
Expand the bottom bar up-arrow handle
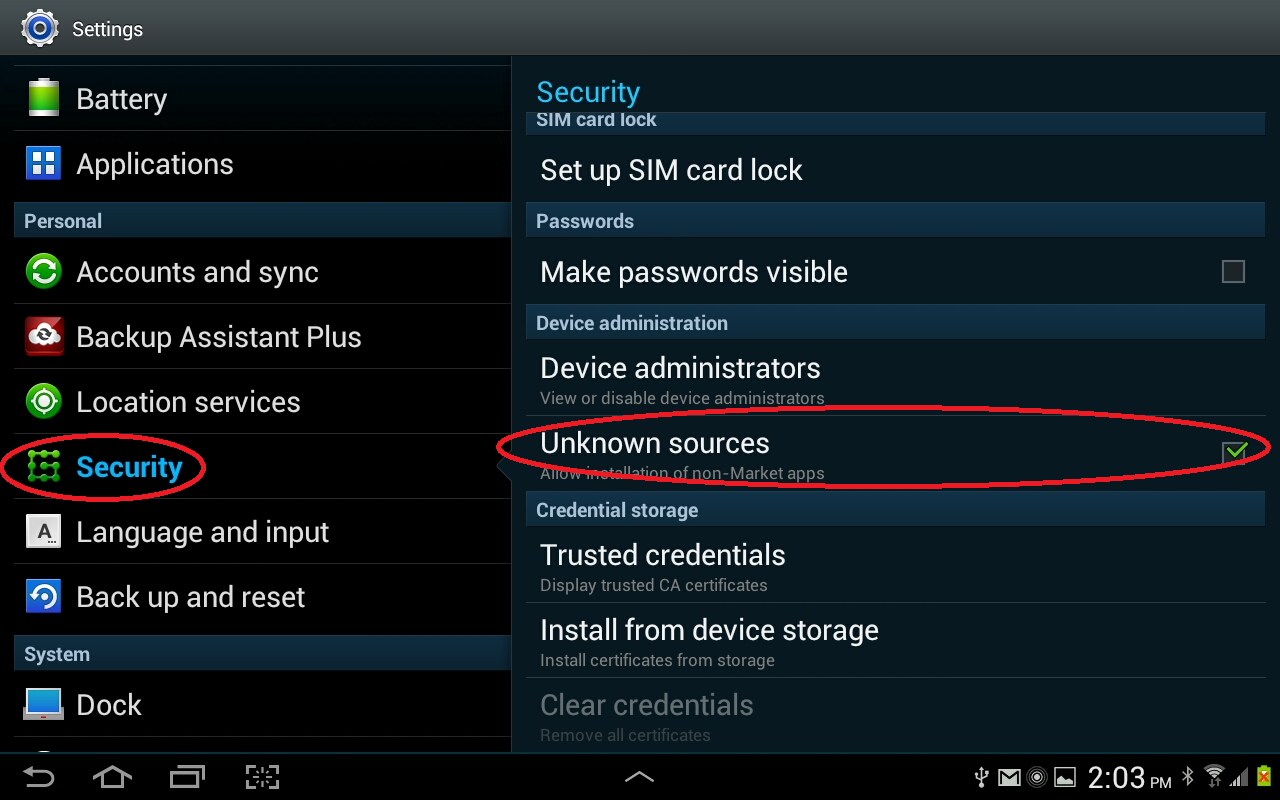[x=639, y=777]
